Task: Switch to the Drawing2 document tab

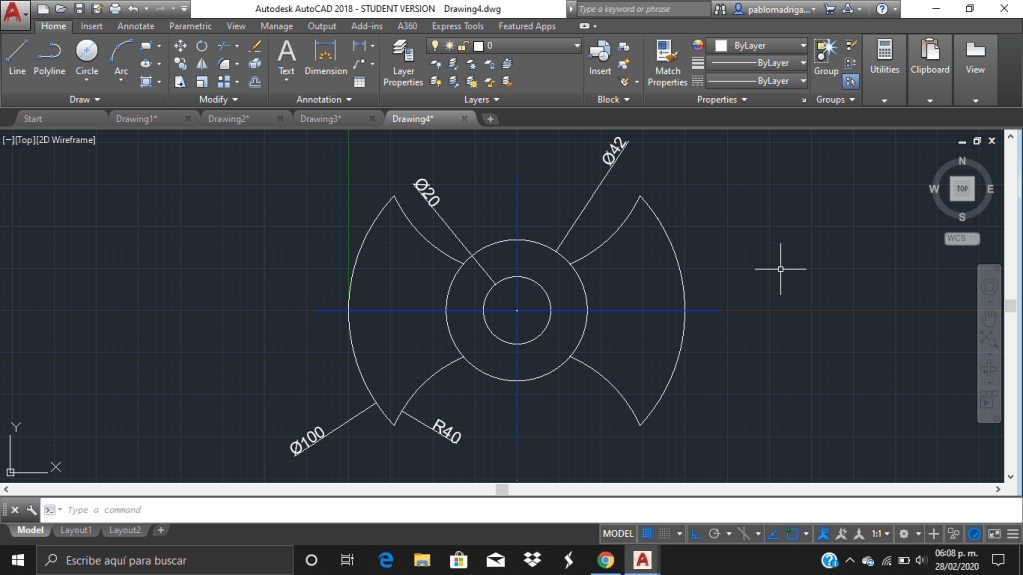Action: (x=229, y=119)
